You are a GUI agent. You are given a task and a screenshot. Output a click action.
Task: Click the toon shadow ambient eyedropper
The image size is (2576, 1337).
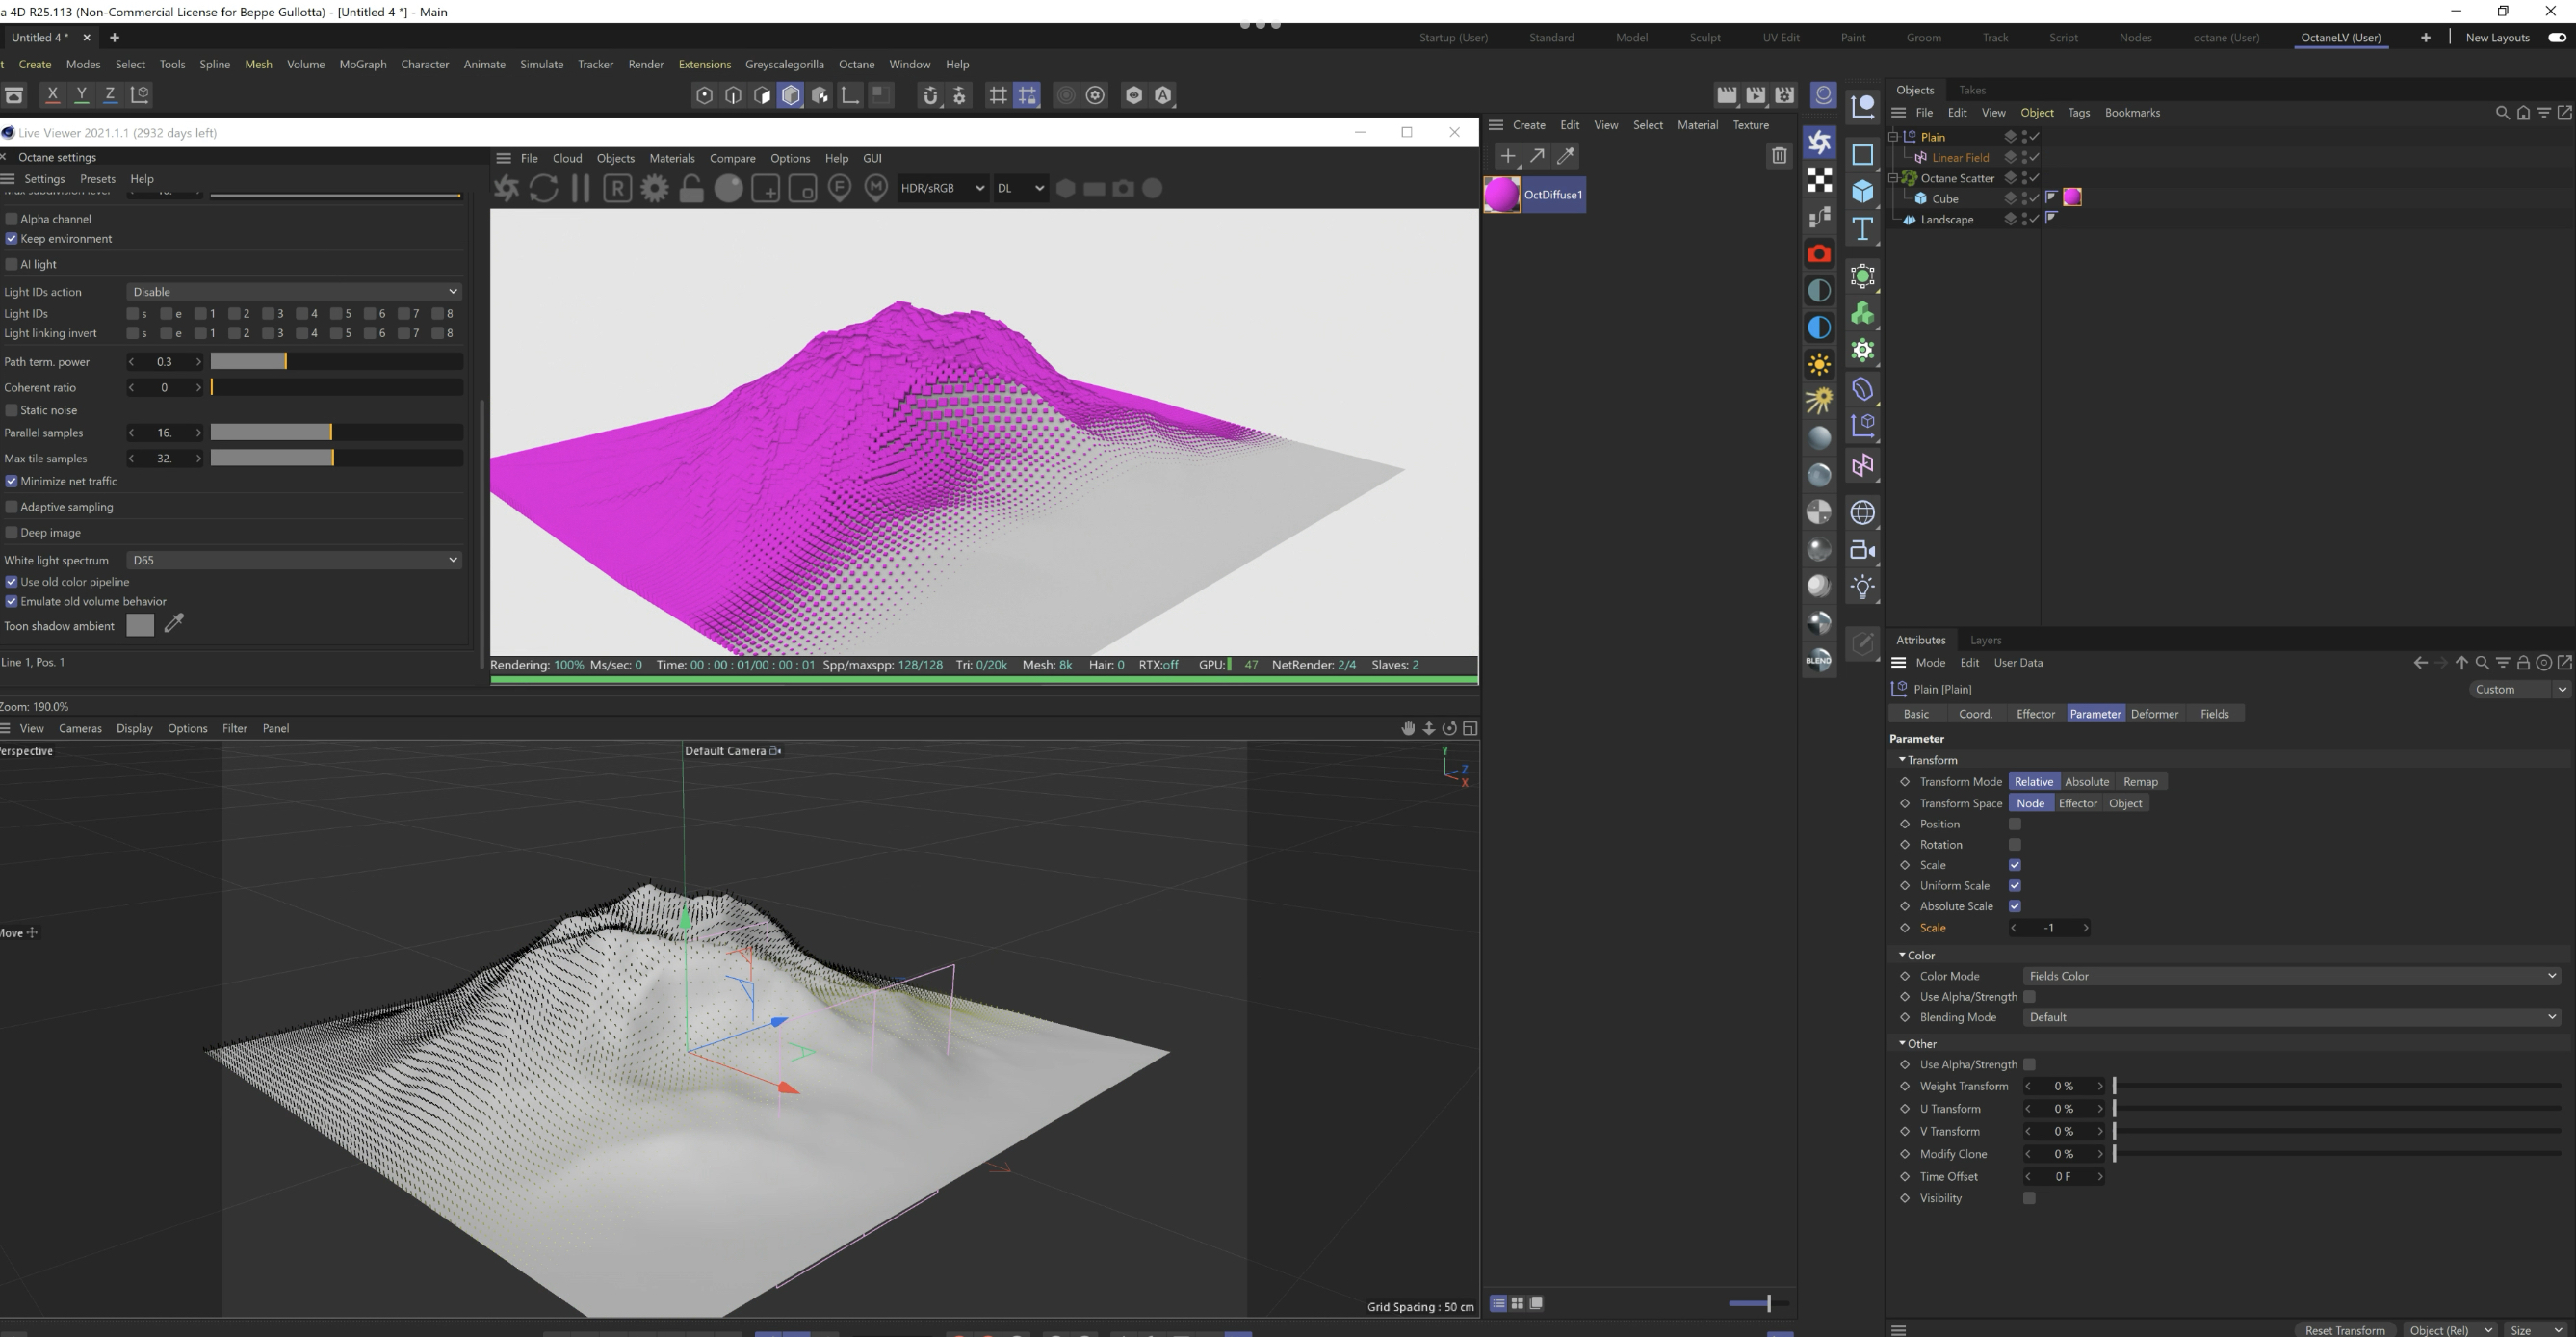[174, 624]
